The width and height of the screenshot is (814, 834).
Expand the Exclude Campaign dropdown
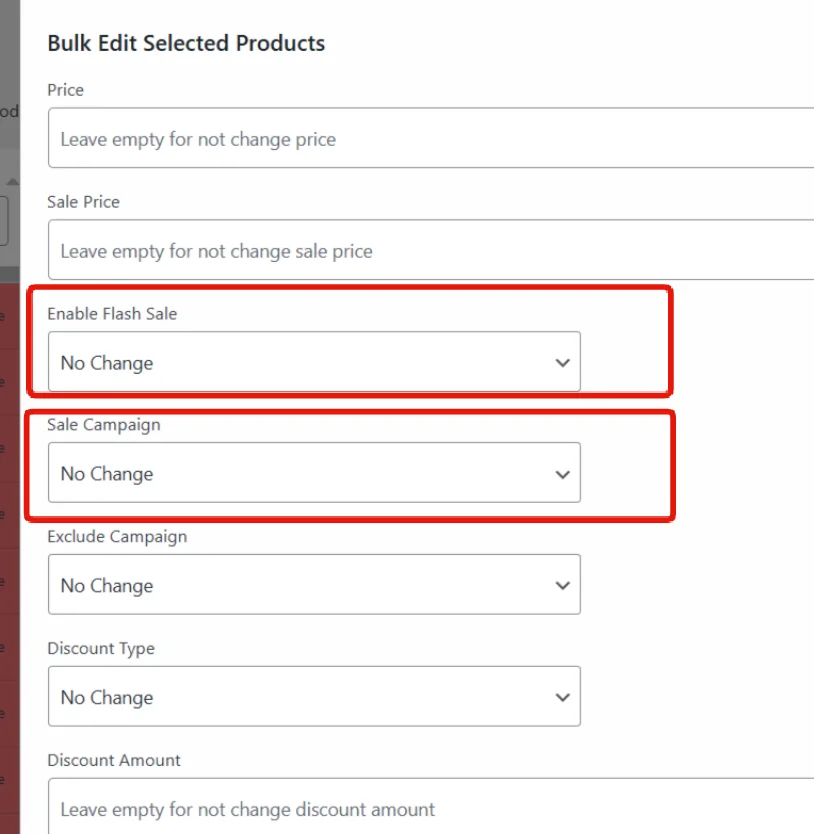coord(314,585)
